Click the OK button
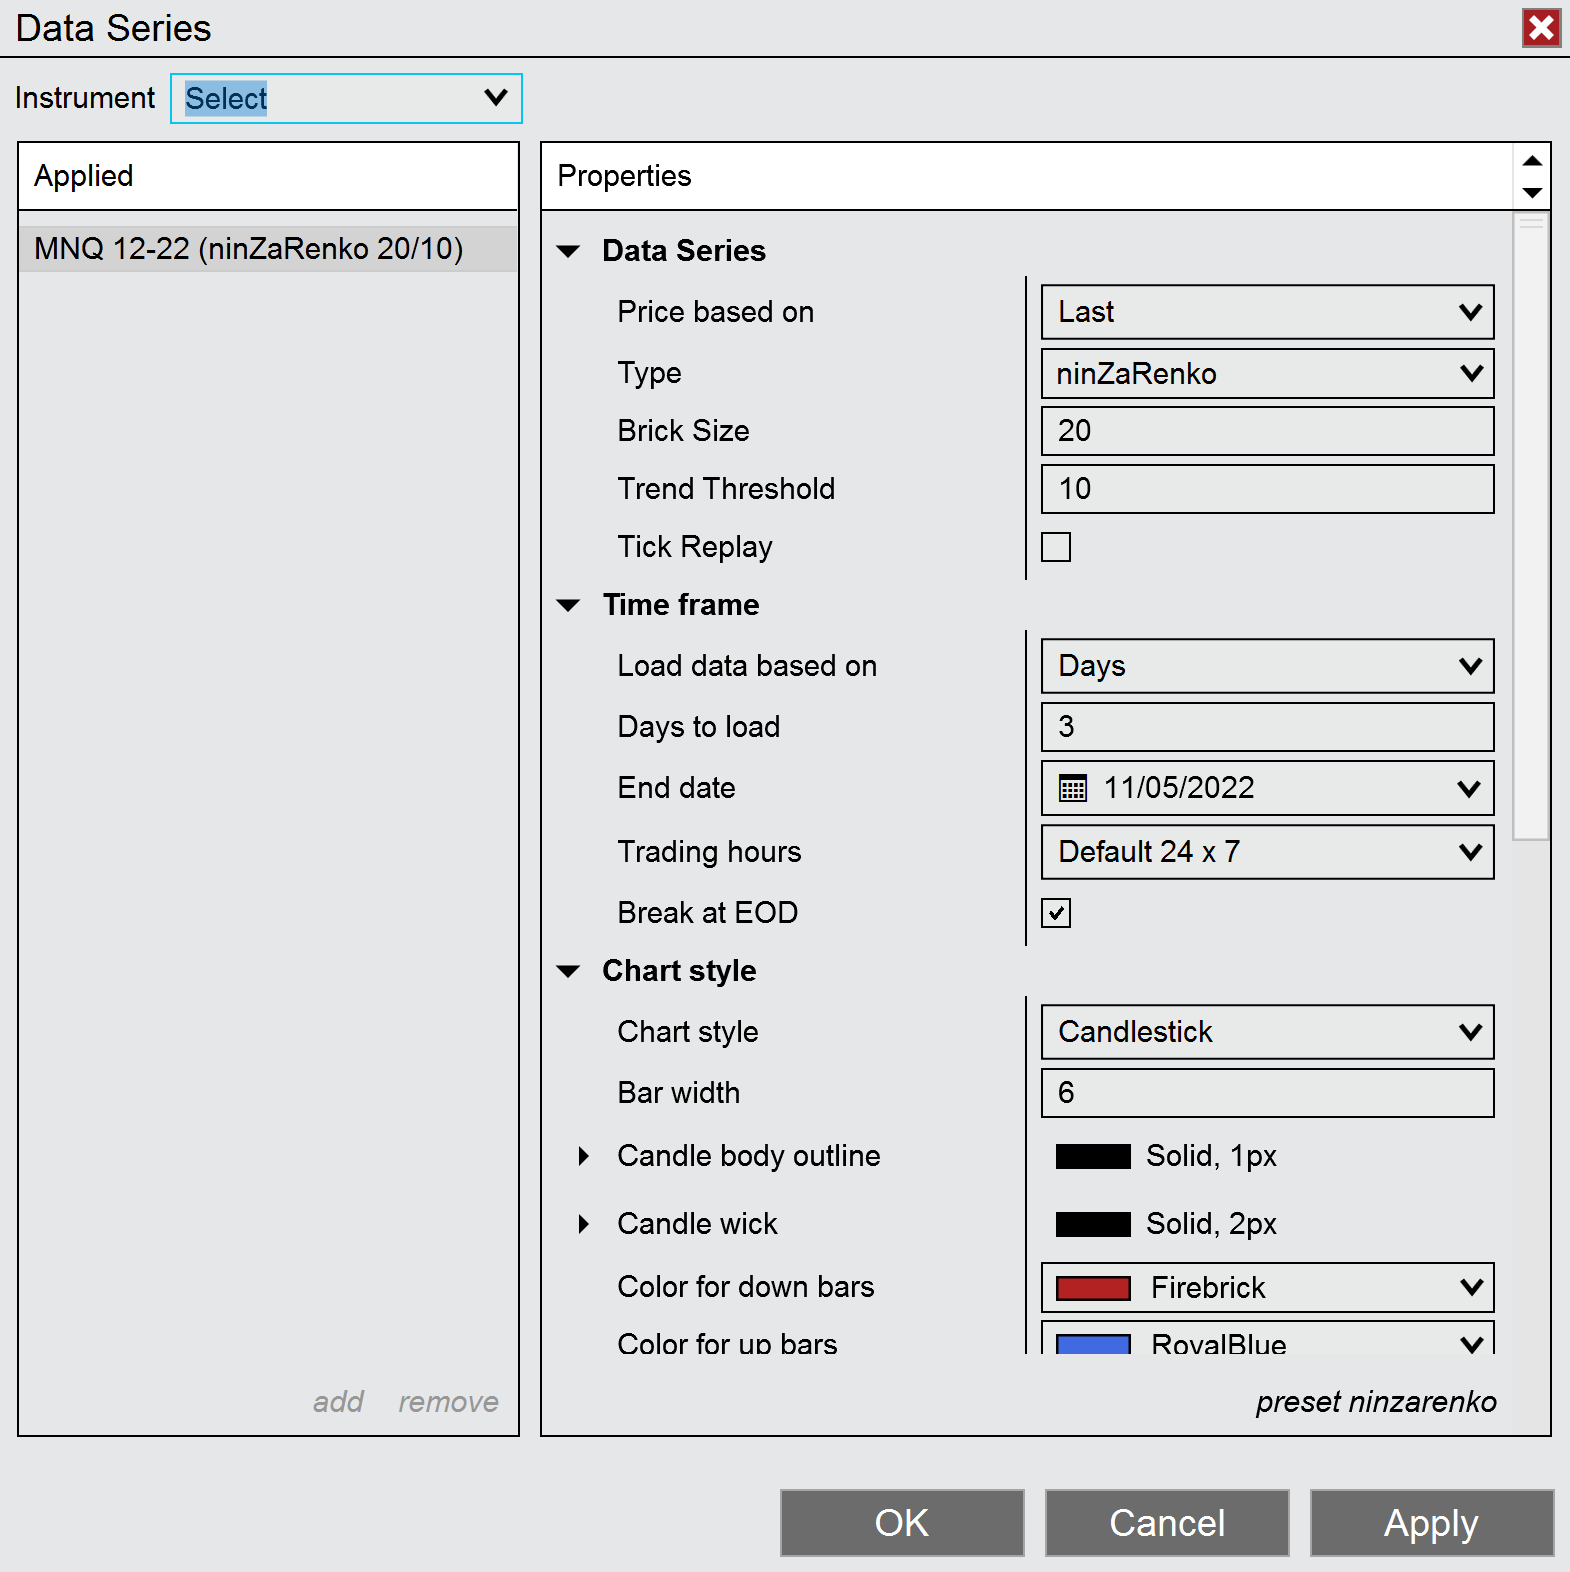1570x1572 pixels. point(902,1522)
